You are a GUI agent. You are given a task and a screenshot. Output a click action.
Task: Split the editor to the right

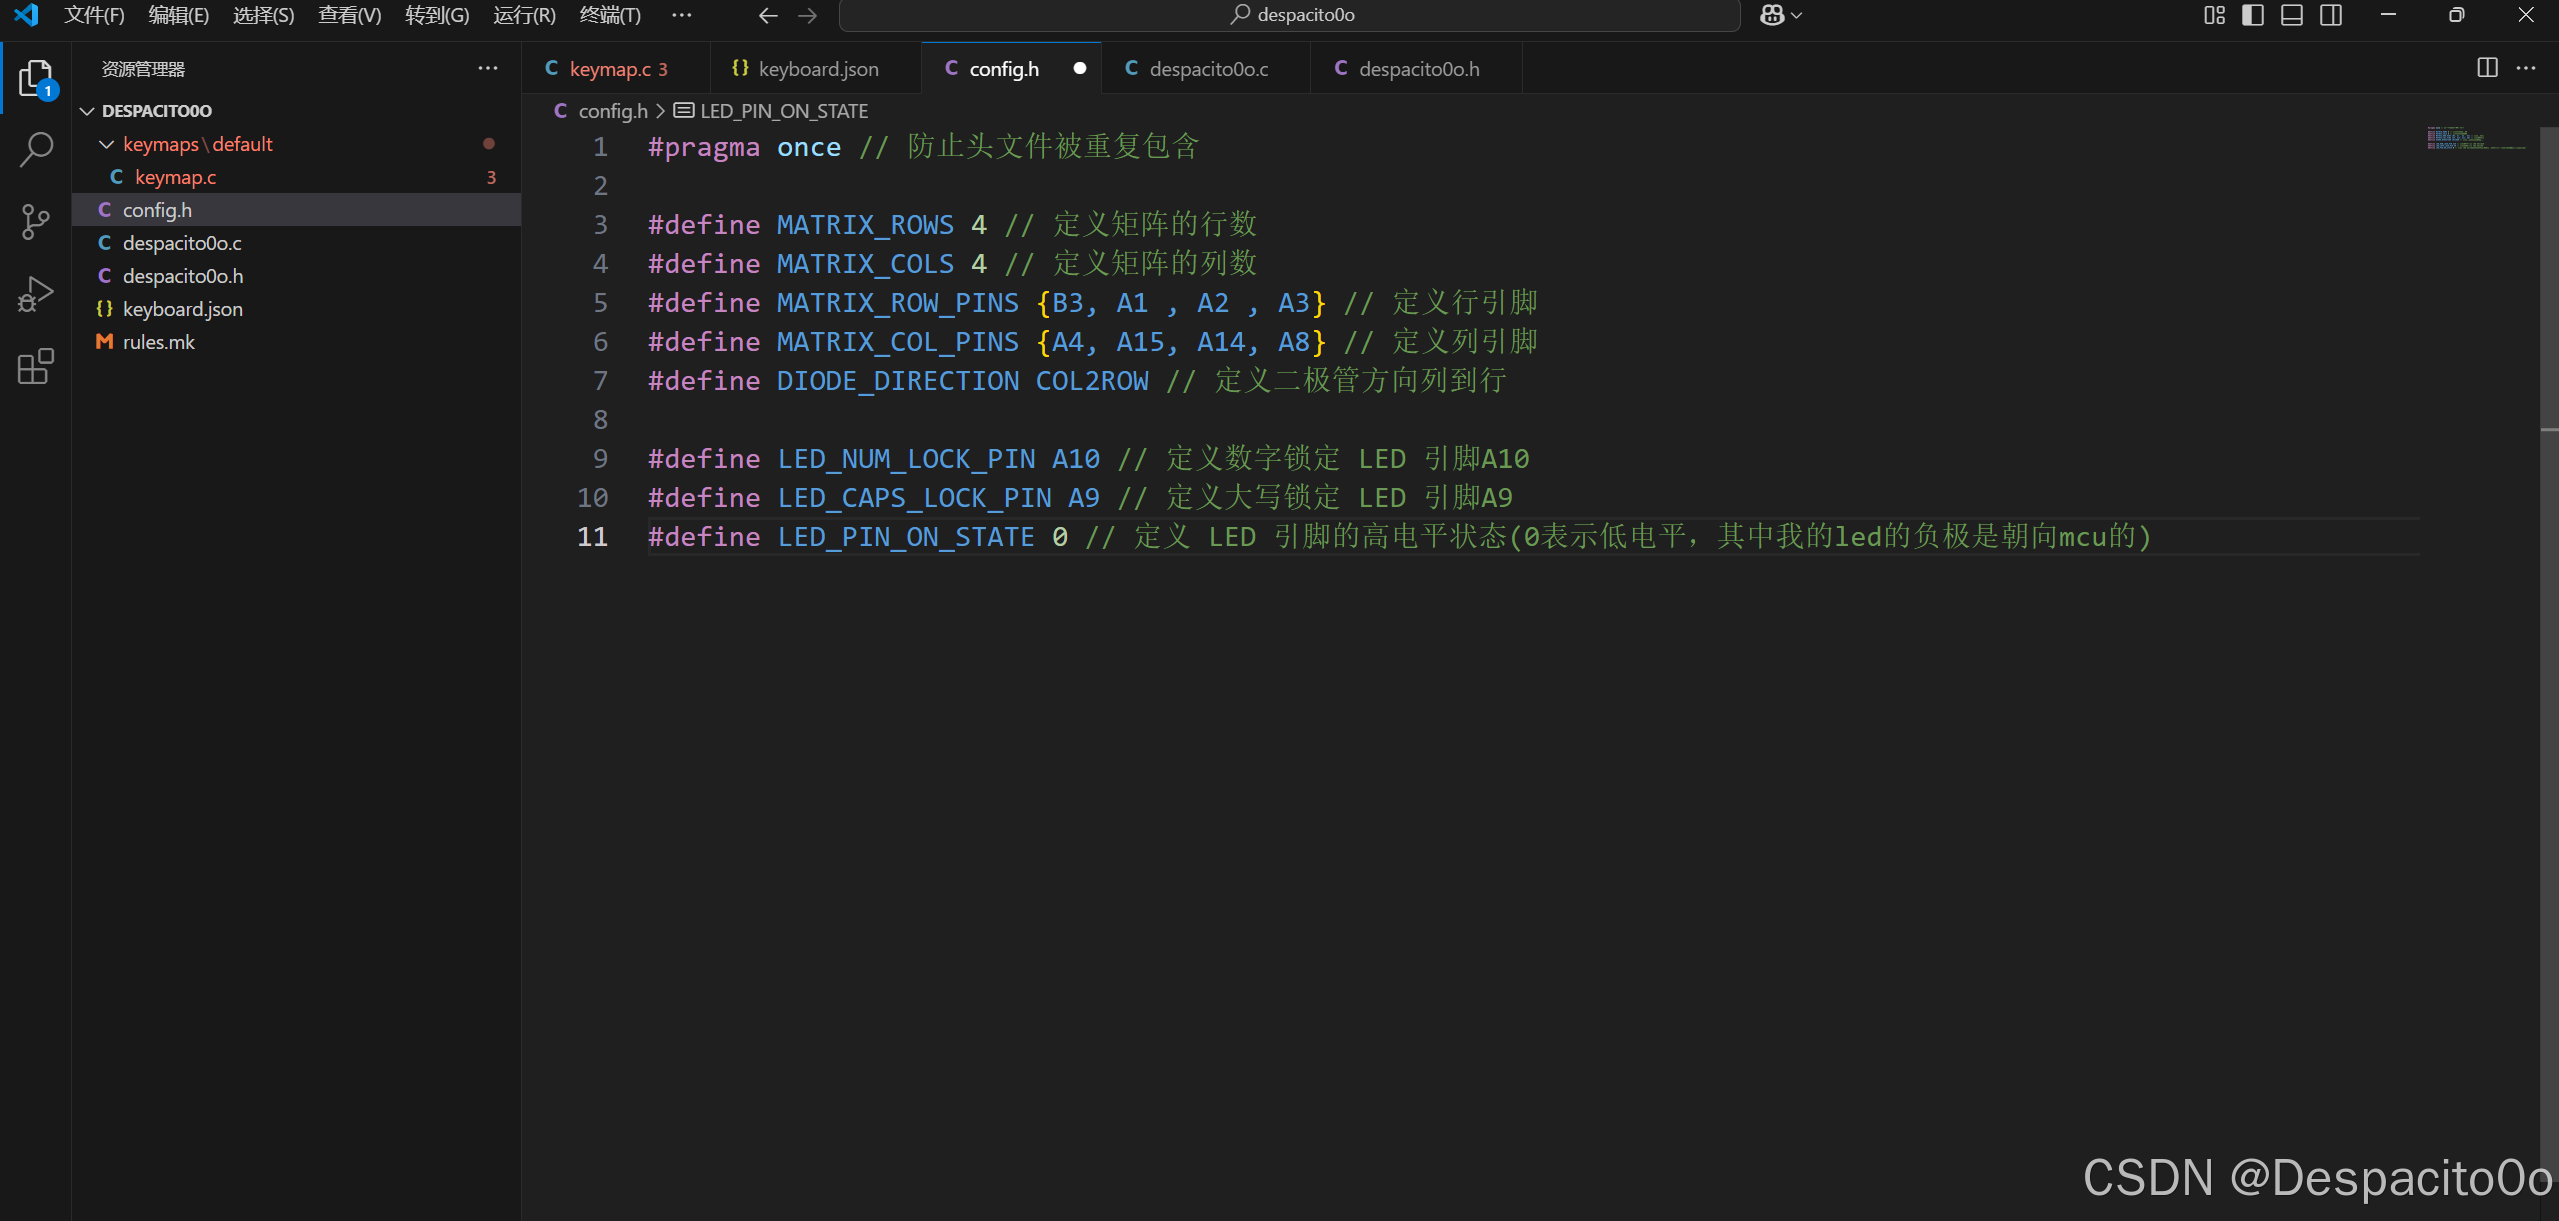(2487, 68)
